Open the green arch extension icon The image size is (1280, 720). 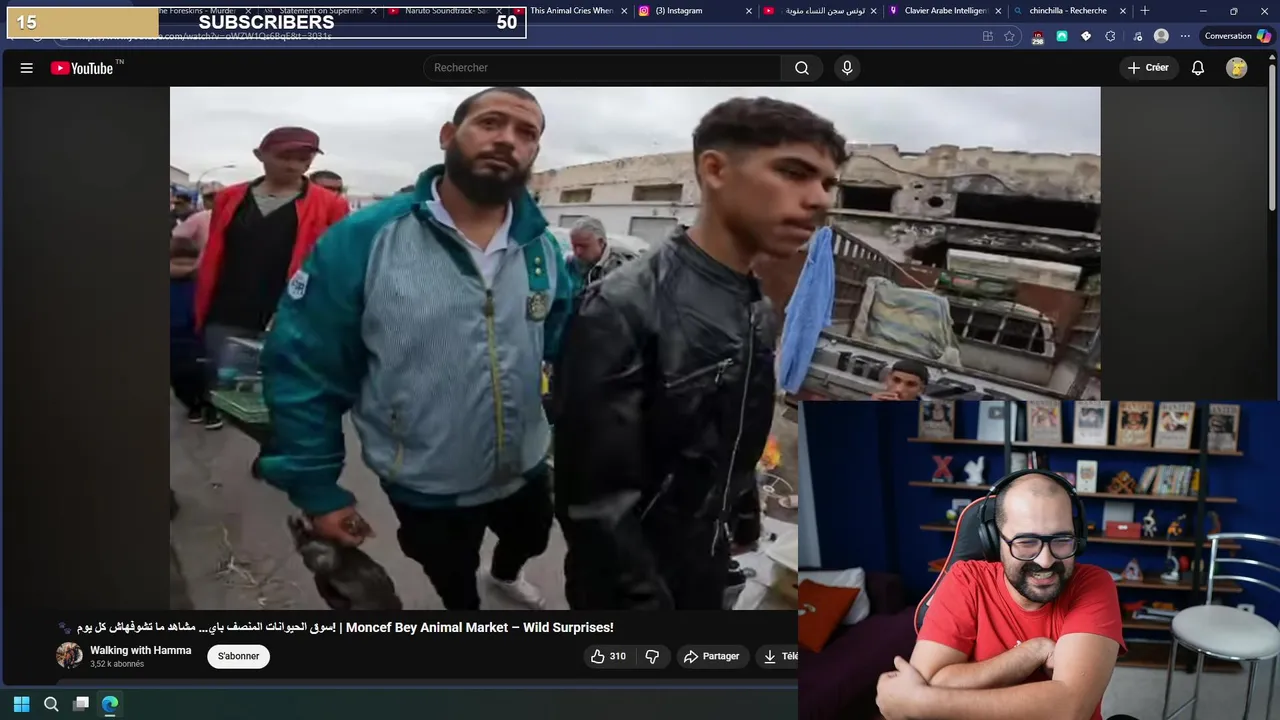[1062, 36]
